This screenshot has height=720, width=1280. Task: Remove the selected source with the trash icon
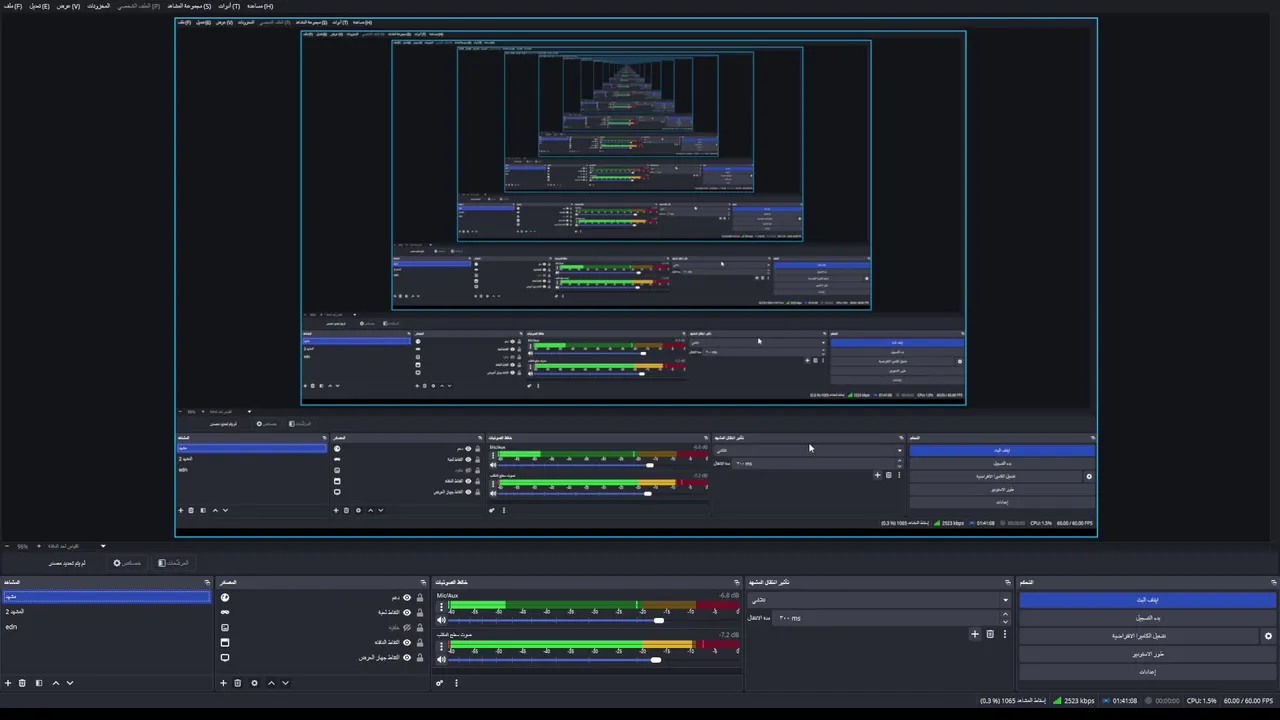coord(237,683)
